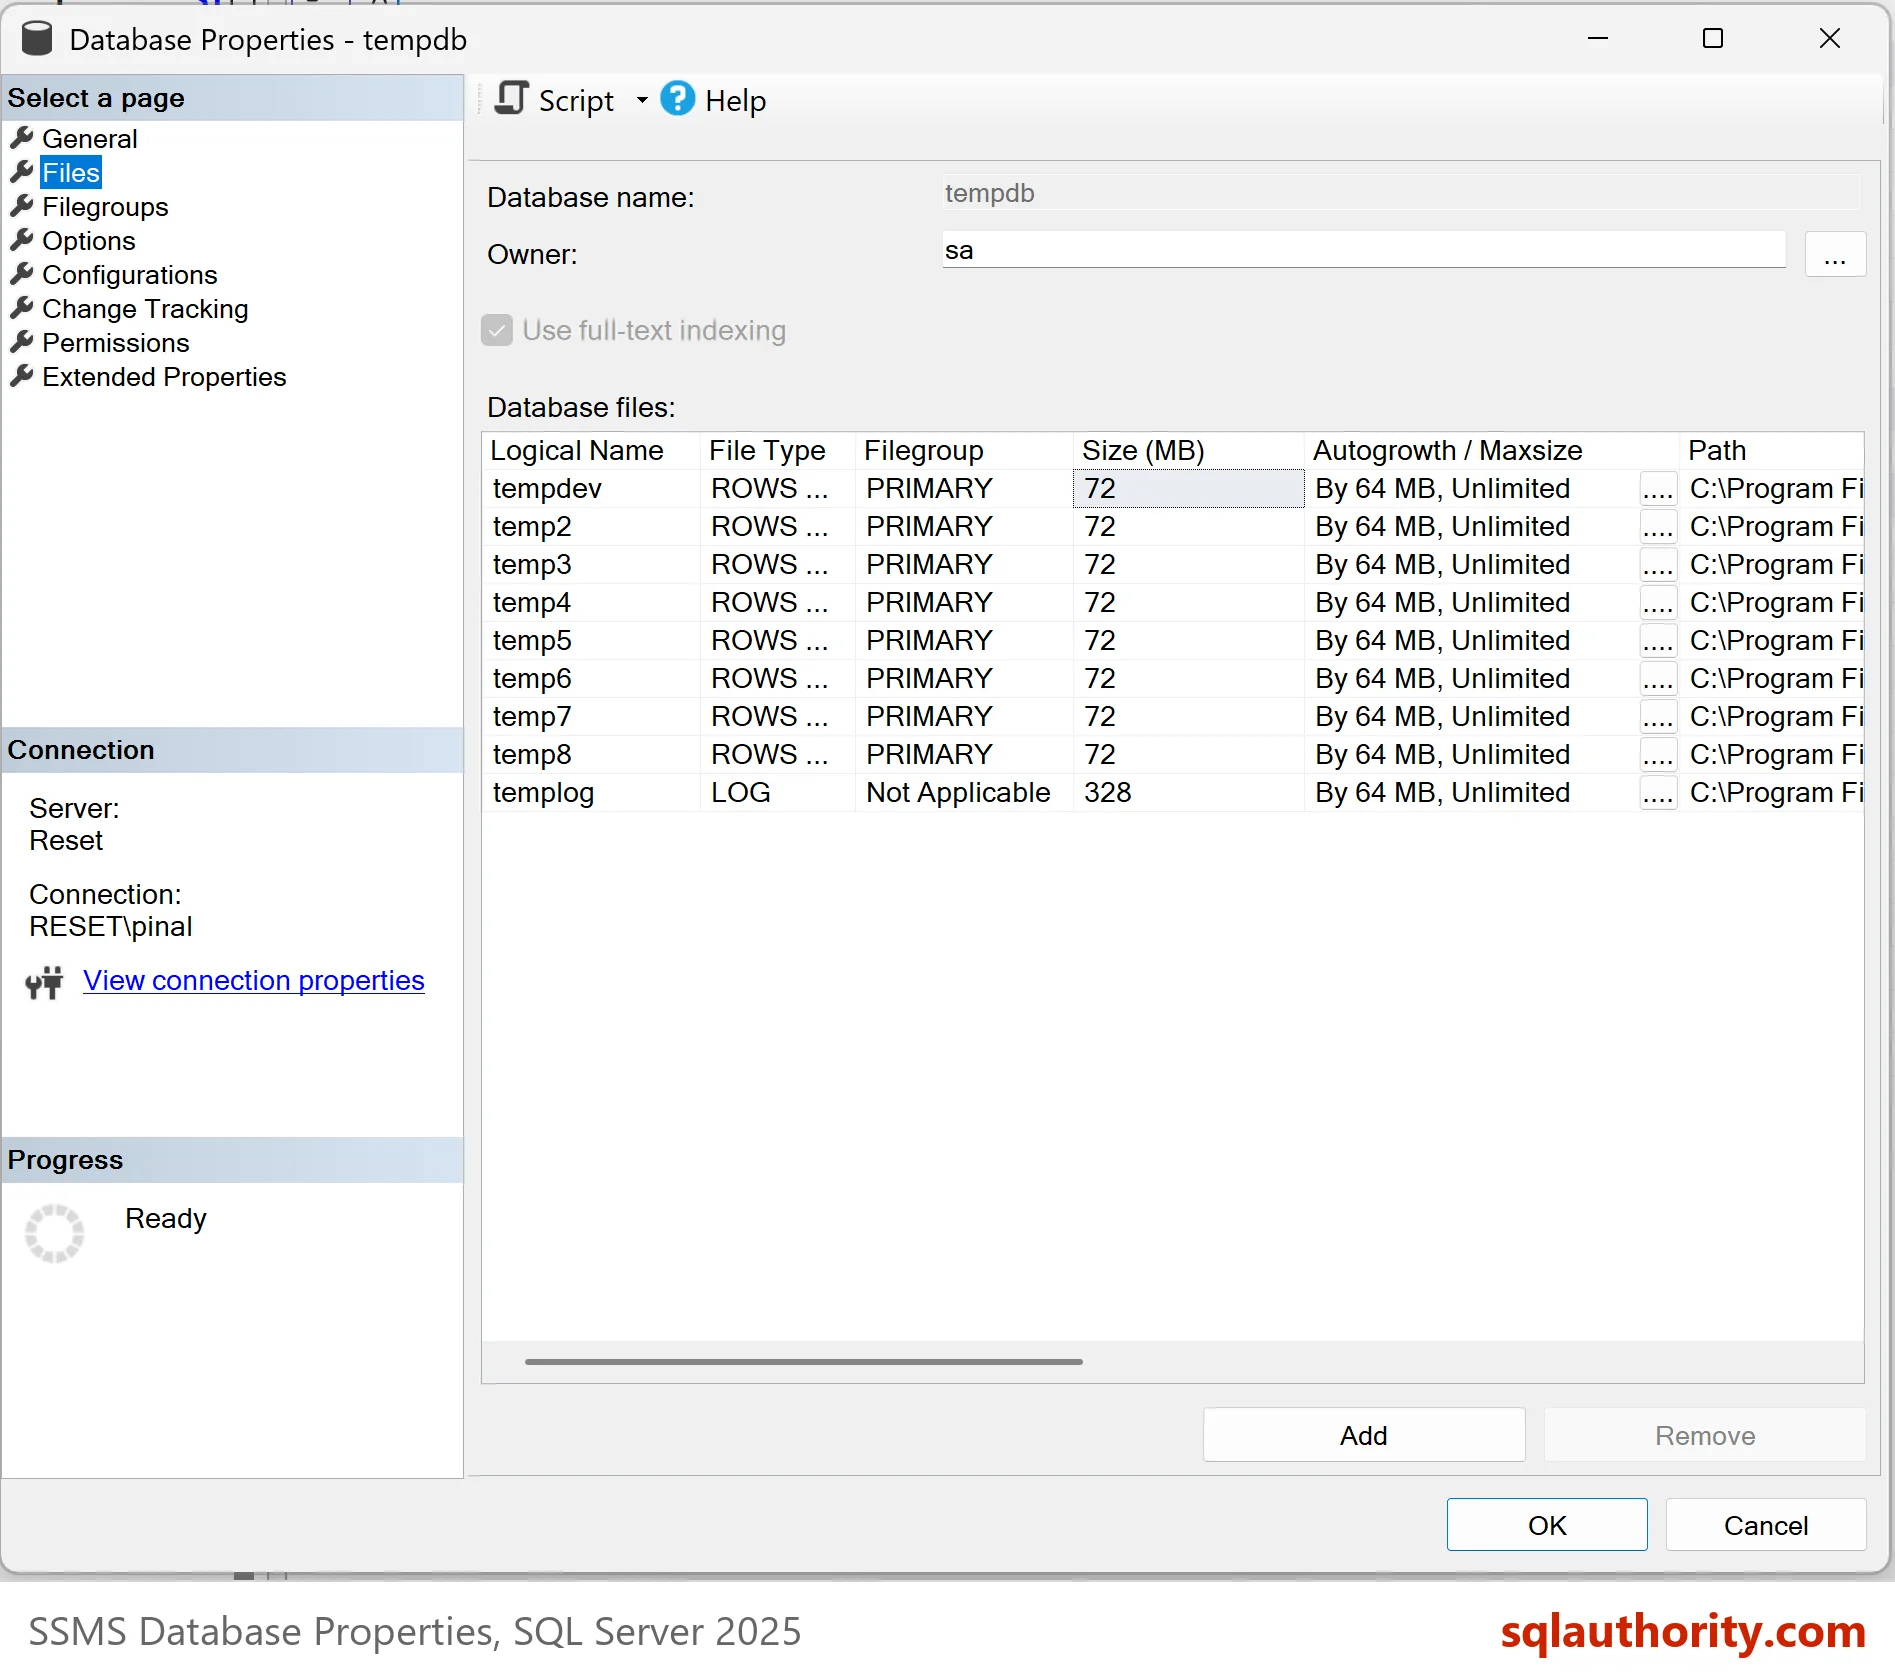1895x1676 pixels.
Task: Click the Cancel button
Action: point(1766,1526)
